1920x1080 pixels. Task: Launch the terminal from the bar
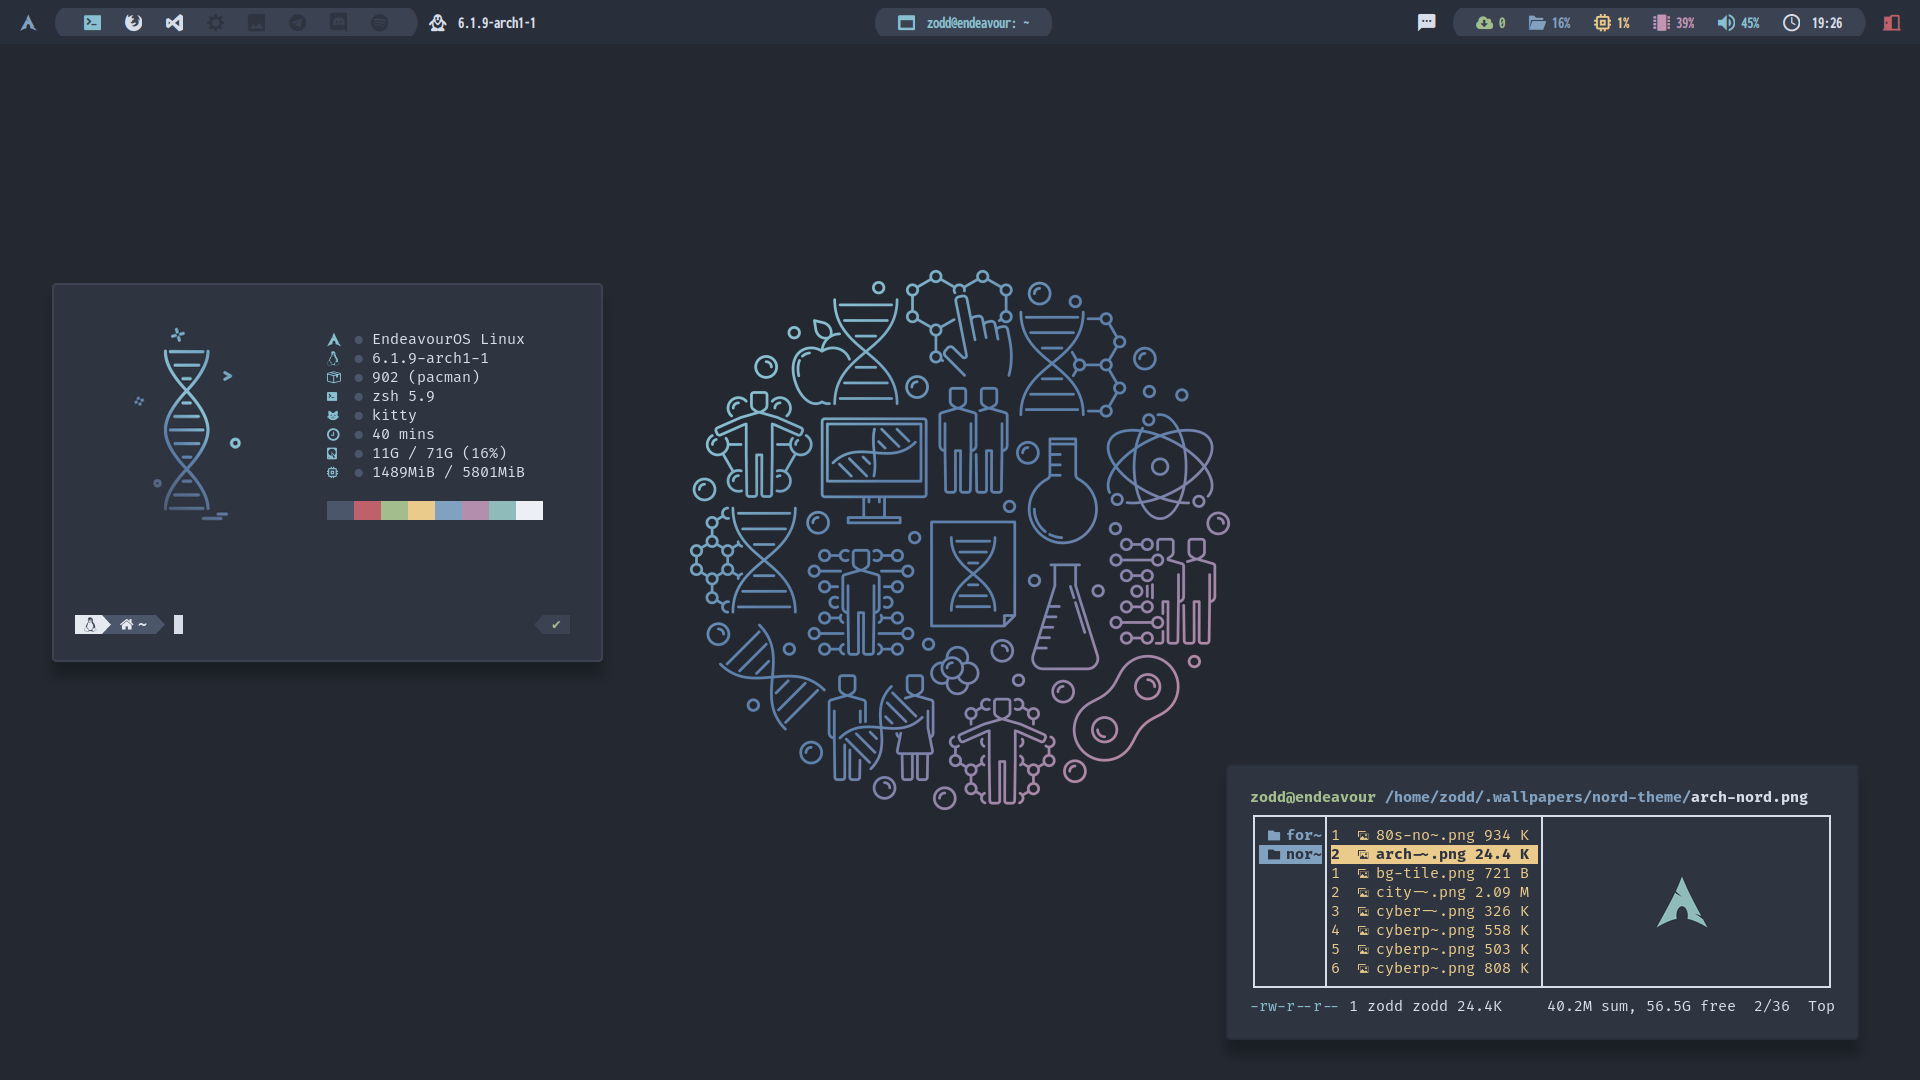click(92, 23)
